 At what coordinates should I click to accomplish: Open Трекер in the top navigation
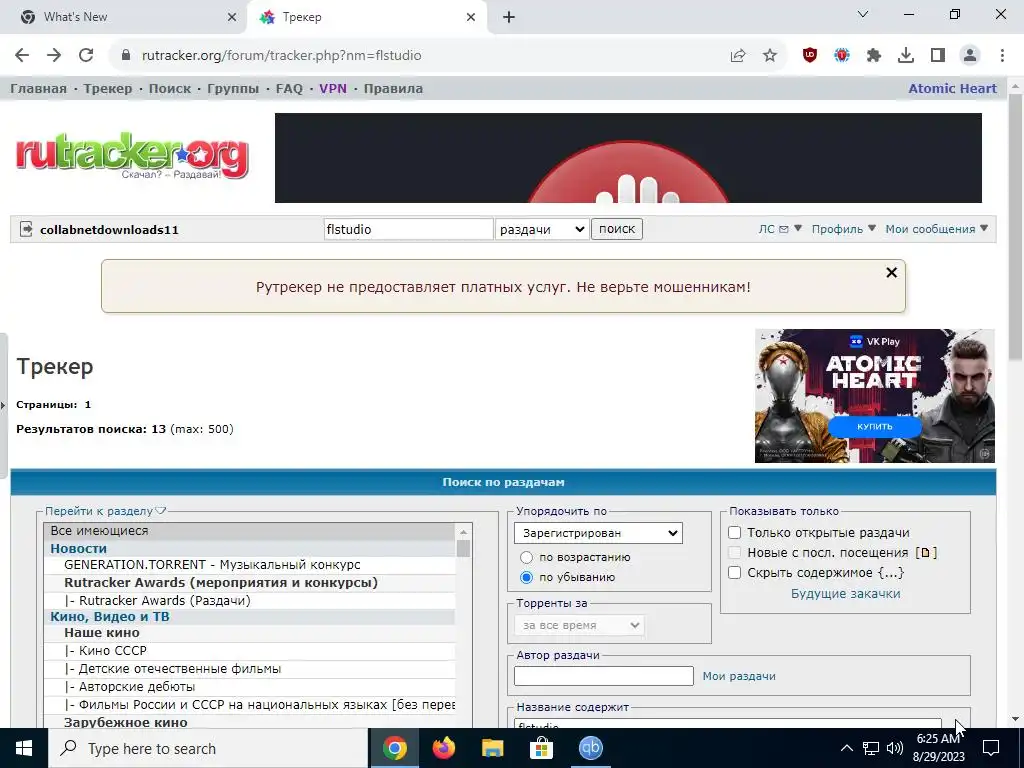[108, 88]
